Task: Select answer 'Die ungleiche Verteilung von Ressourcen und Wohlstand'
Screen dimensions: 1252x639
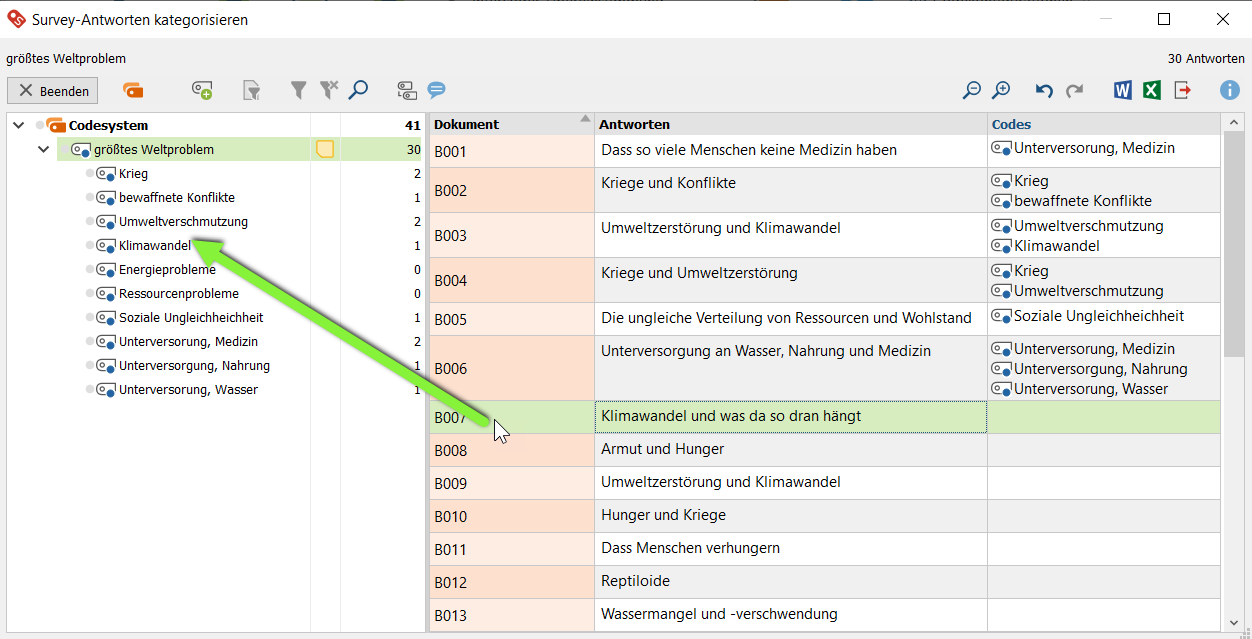Action: coord(786,318)
